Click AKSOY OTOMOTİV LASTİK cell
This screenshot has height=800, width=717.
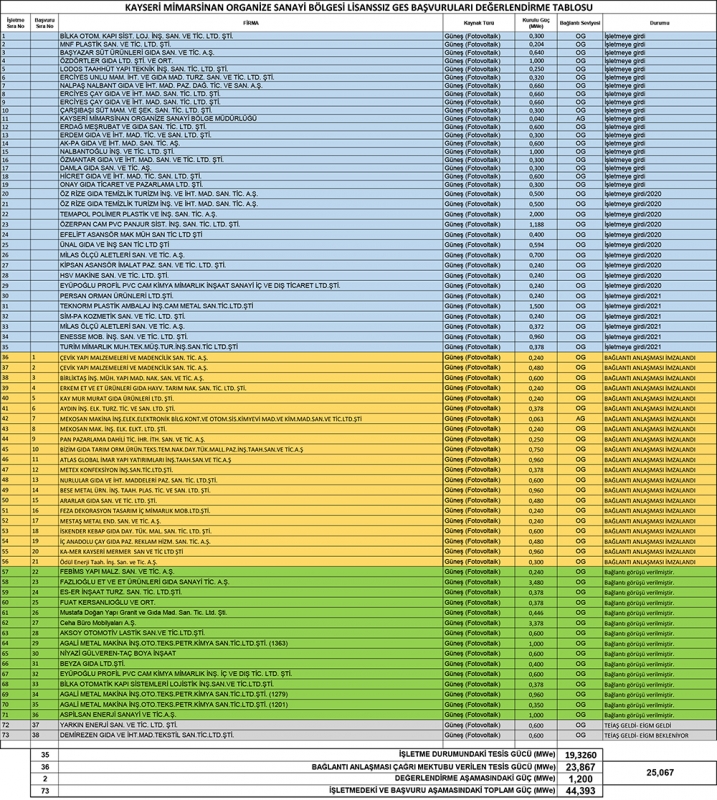[x=251, y=633]
